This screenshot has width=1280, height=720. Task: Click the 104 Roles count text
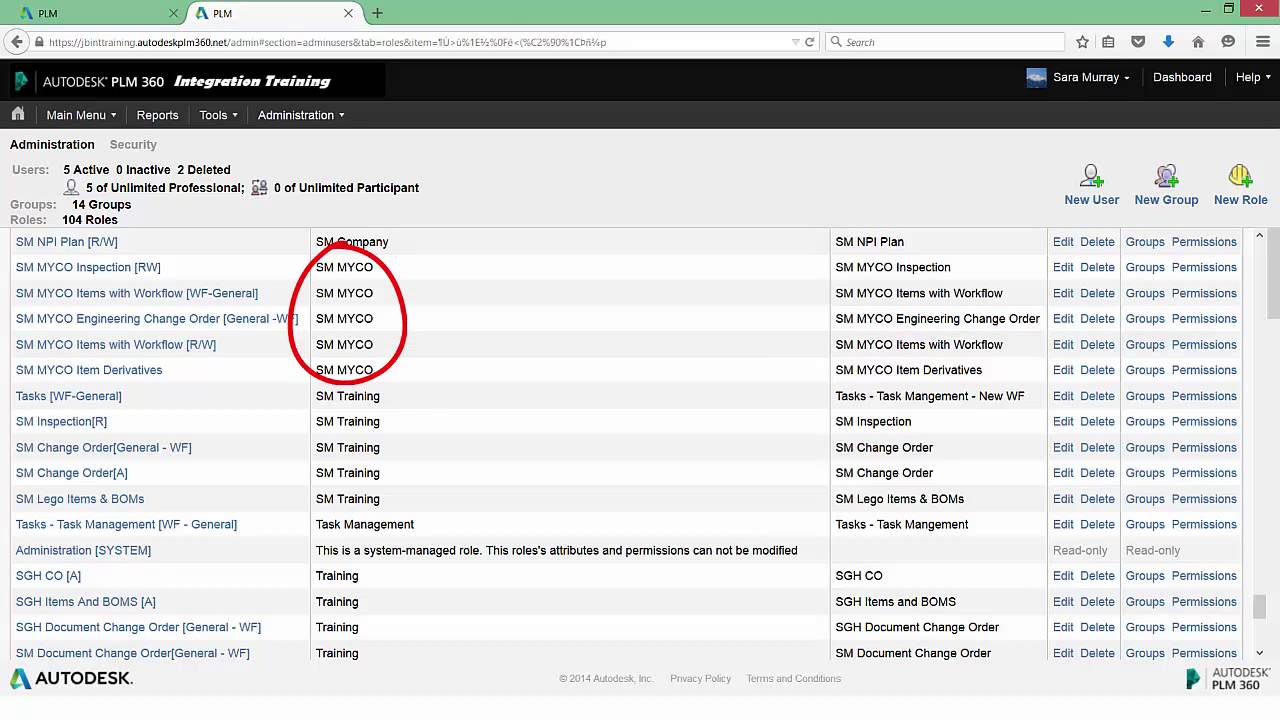pyautogui.click(x=90, y=220)
